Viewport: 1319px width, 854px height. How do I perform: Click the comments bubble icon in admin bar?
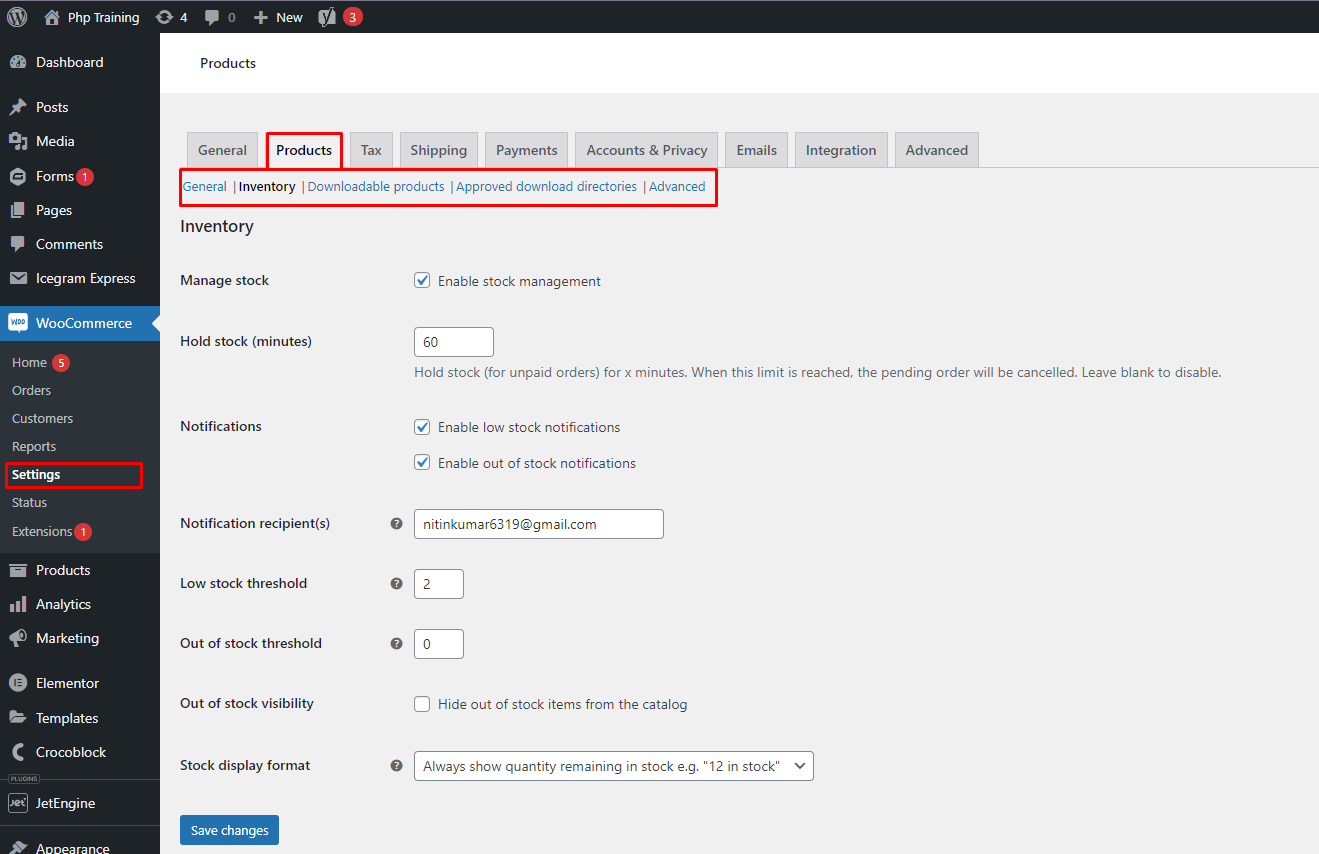[x=212, y=17]
